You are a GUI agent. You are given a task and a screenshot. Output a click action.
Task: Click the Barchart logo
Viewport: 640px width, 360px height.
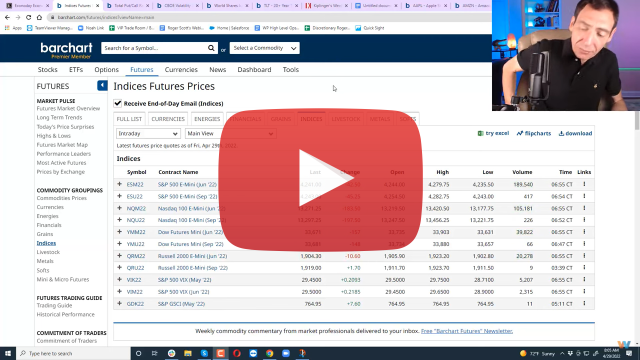click(x=67, y=50)
